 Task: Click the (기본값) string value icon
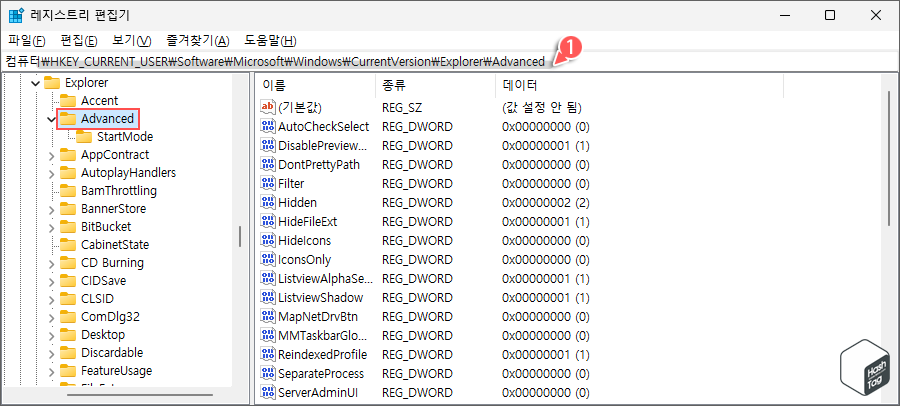click(x=268, y=107)
